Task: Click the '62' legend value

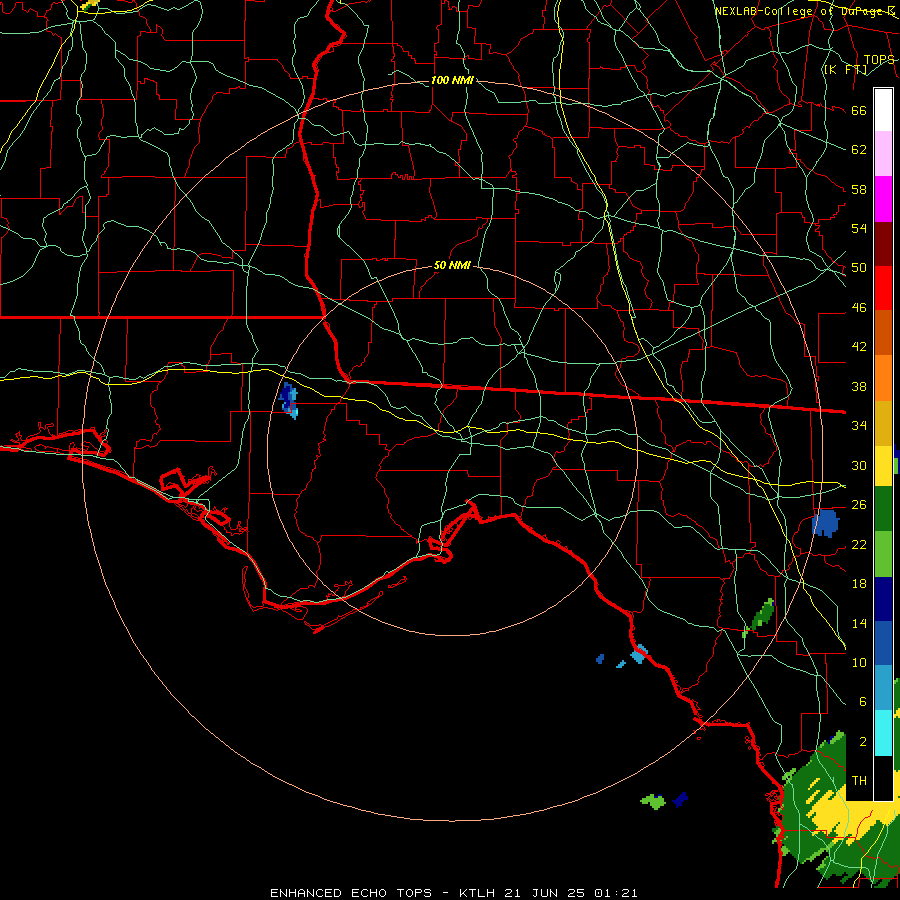Action: 859,150
